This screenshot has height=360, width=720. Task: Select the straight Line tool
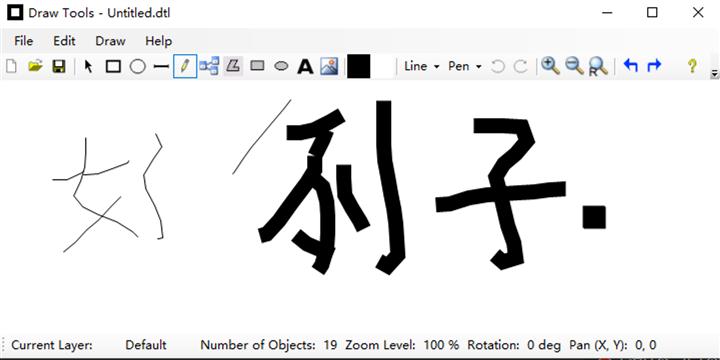161,67
